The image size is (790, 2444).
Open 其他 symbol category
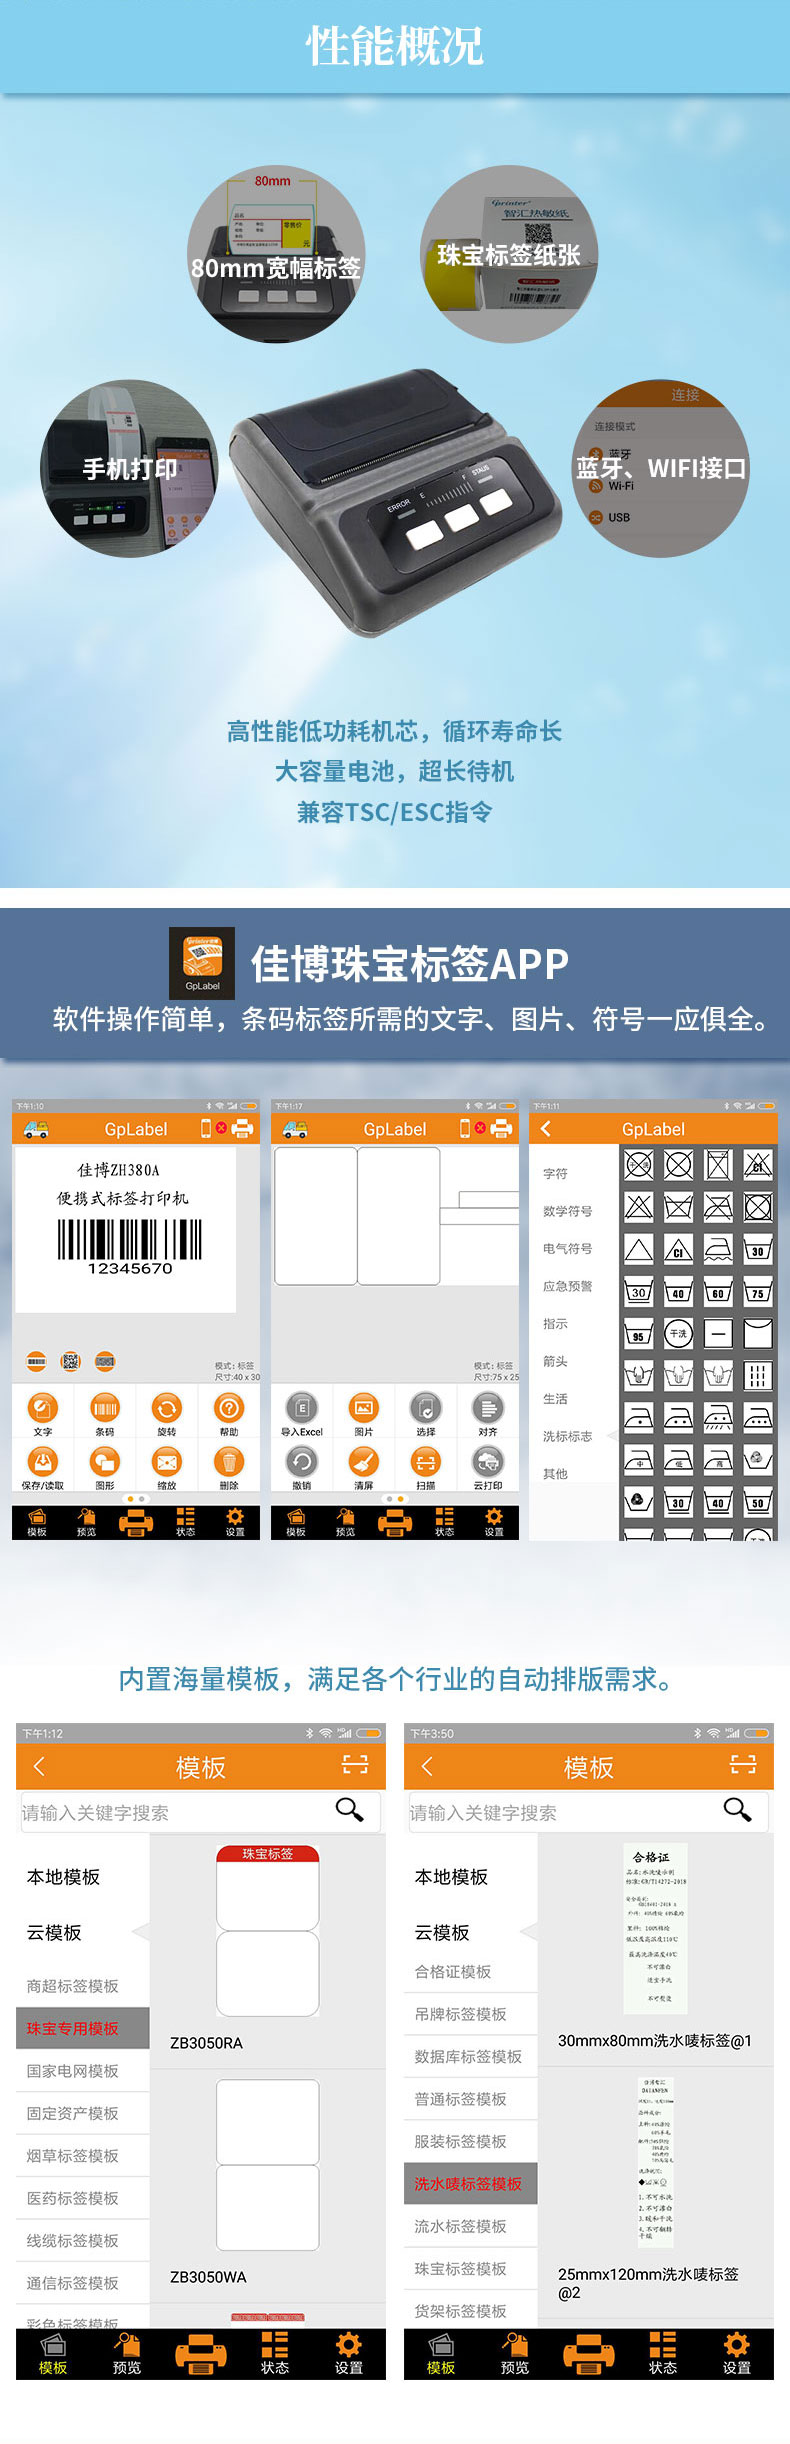click(x=555, y=1474)
